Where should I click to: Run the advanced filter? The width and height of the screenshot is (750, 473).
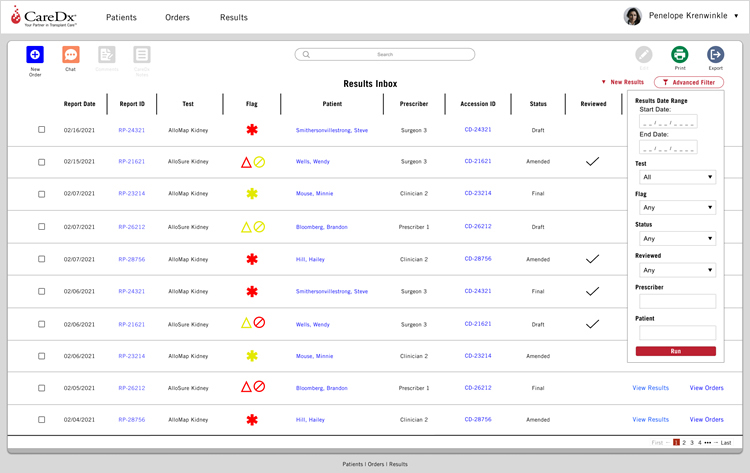(676, 351)
